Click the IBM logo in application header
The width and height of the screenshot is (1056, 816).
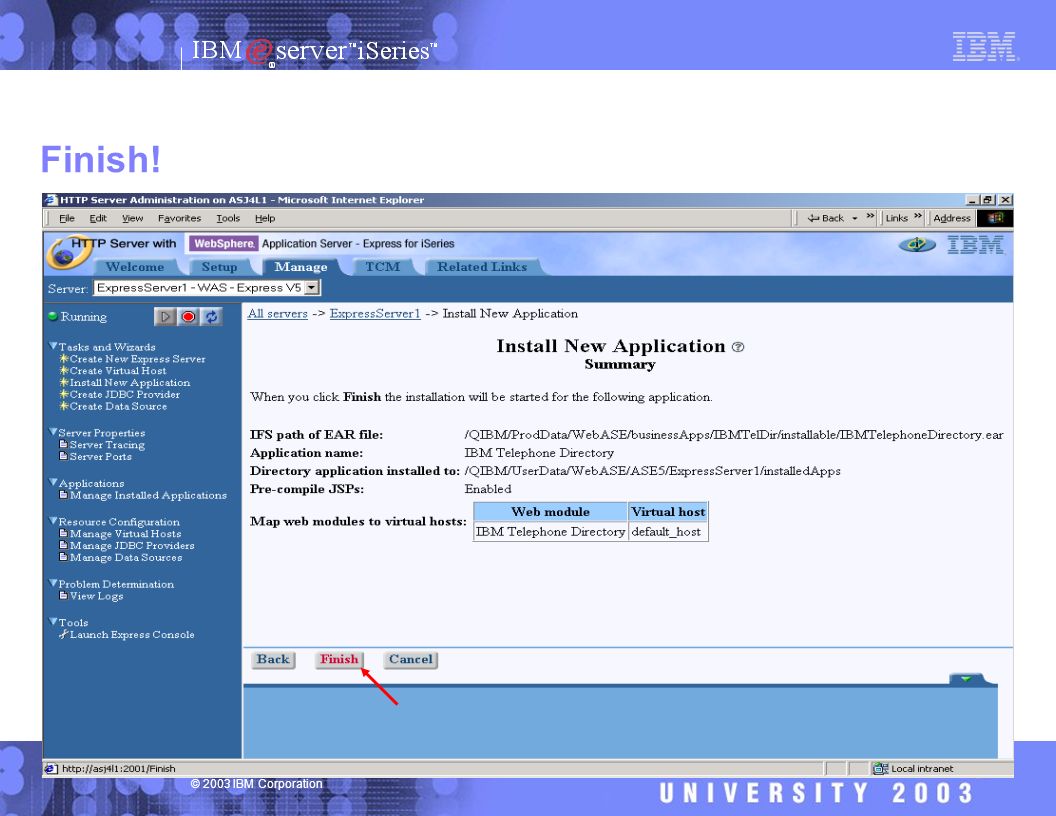pyautogui.click(x=976, y=245)
